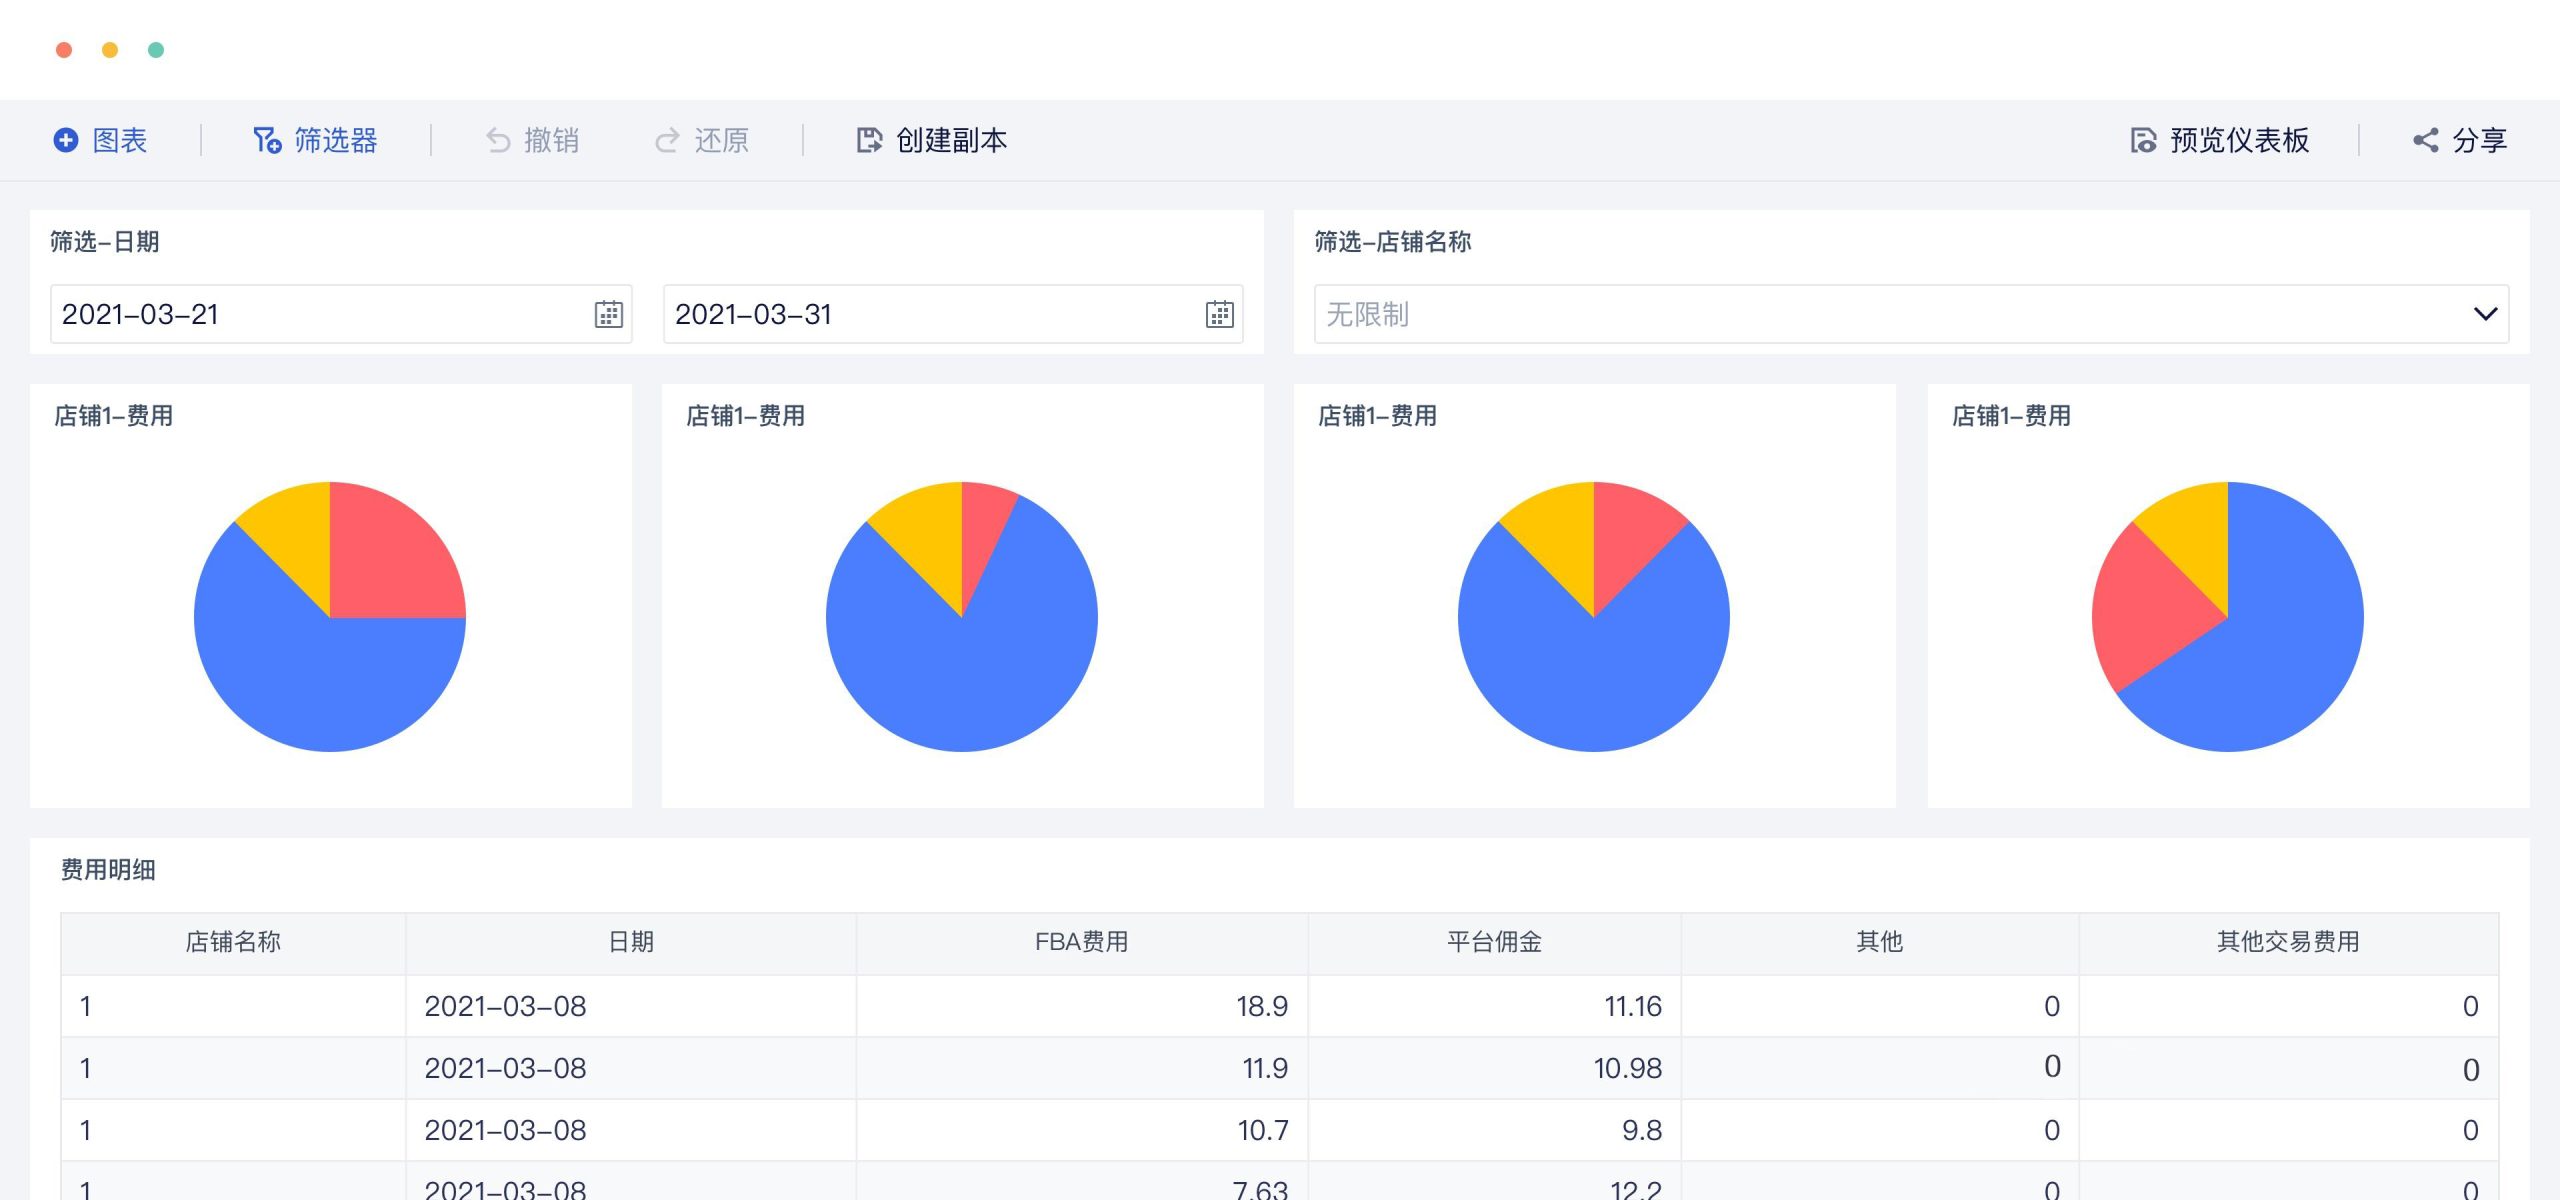Click the 创建副本 copy icon
2560x1200 pixels.
pos(869,140)
